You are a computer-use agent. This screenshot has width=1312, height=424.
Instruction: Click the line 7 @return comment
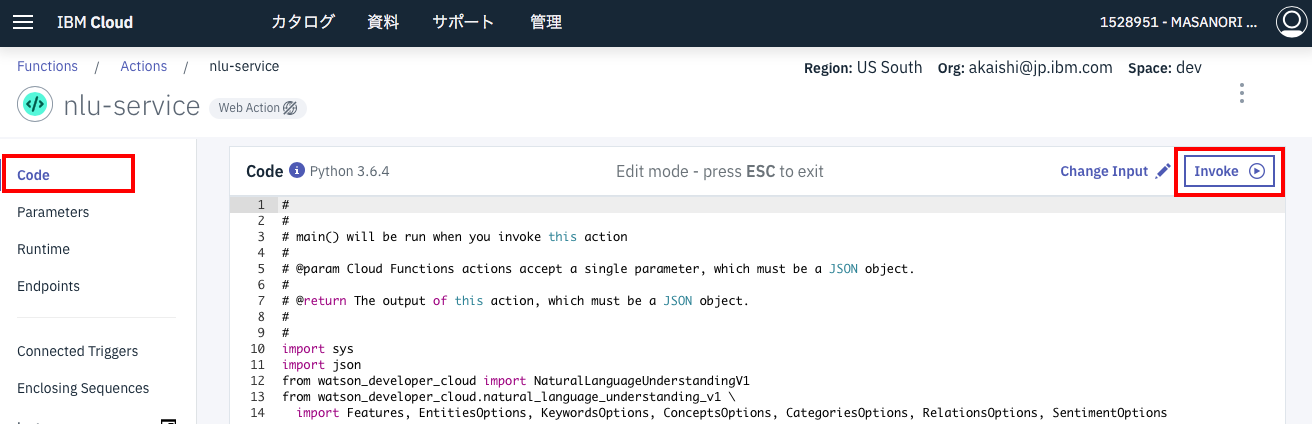(x=516, y=301)
